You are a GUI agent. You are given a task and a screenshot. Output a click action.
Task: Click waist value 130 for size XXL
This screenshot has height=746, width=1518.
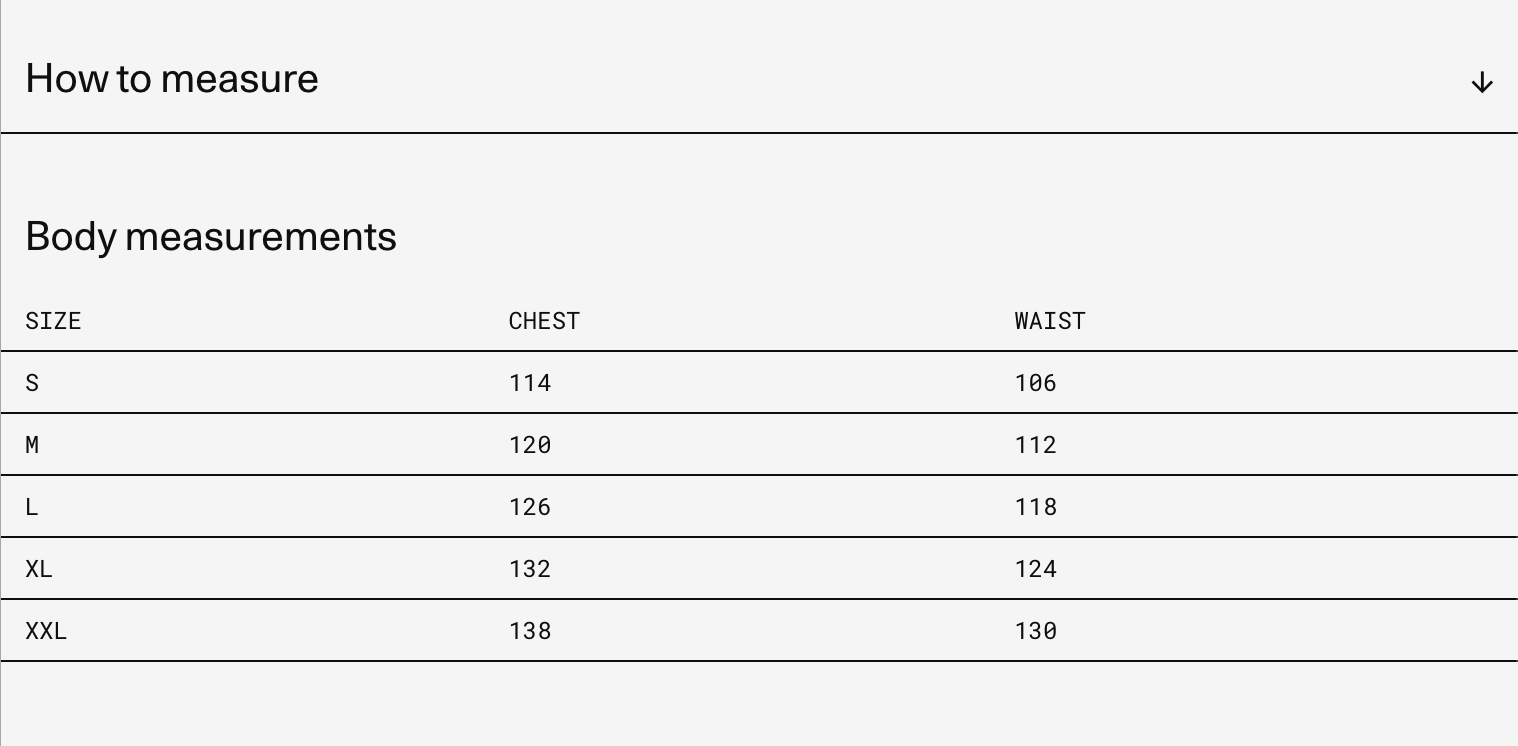click(1036, 631)
